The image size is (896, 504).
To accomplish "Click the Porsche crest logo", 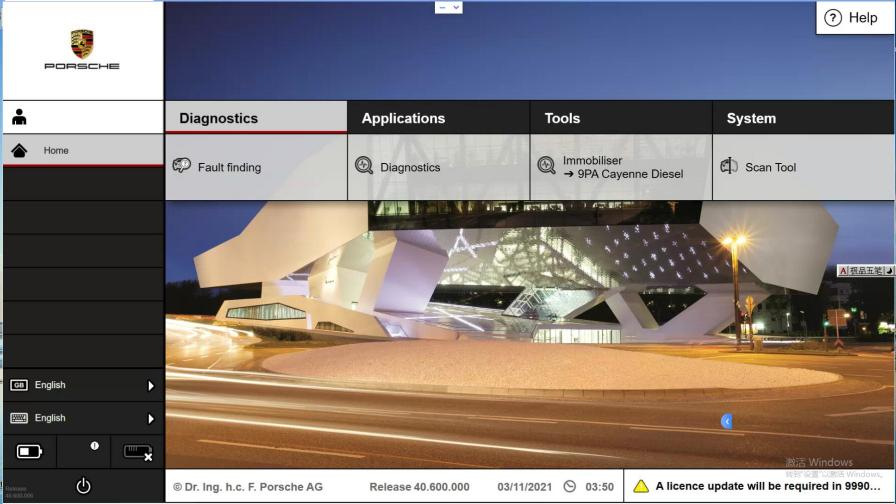I will [82, 43].
